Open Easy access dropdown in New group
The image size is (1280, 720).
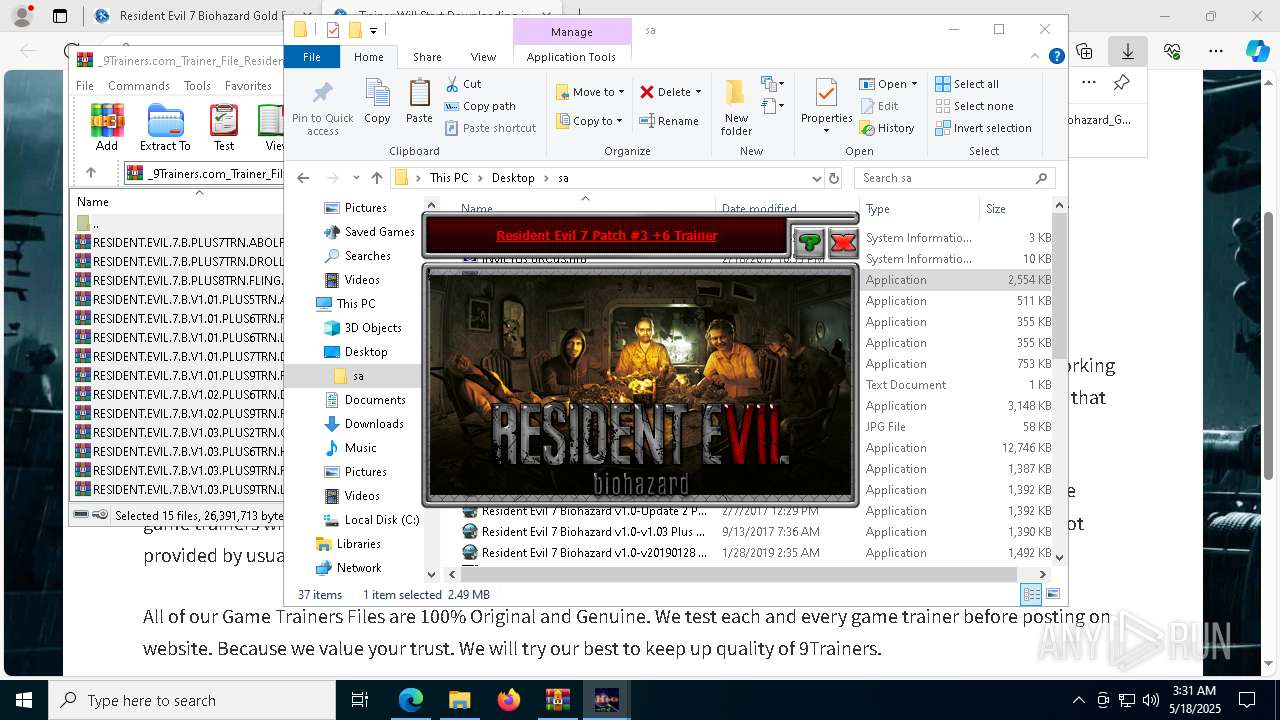(x=771, y=105)
